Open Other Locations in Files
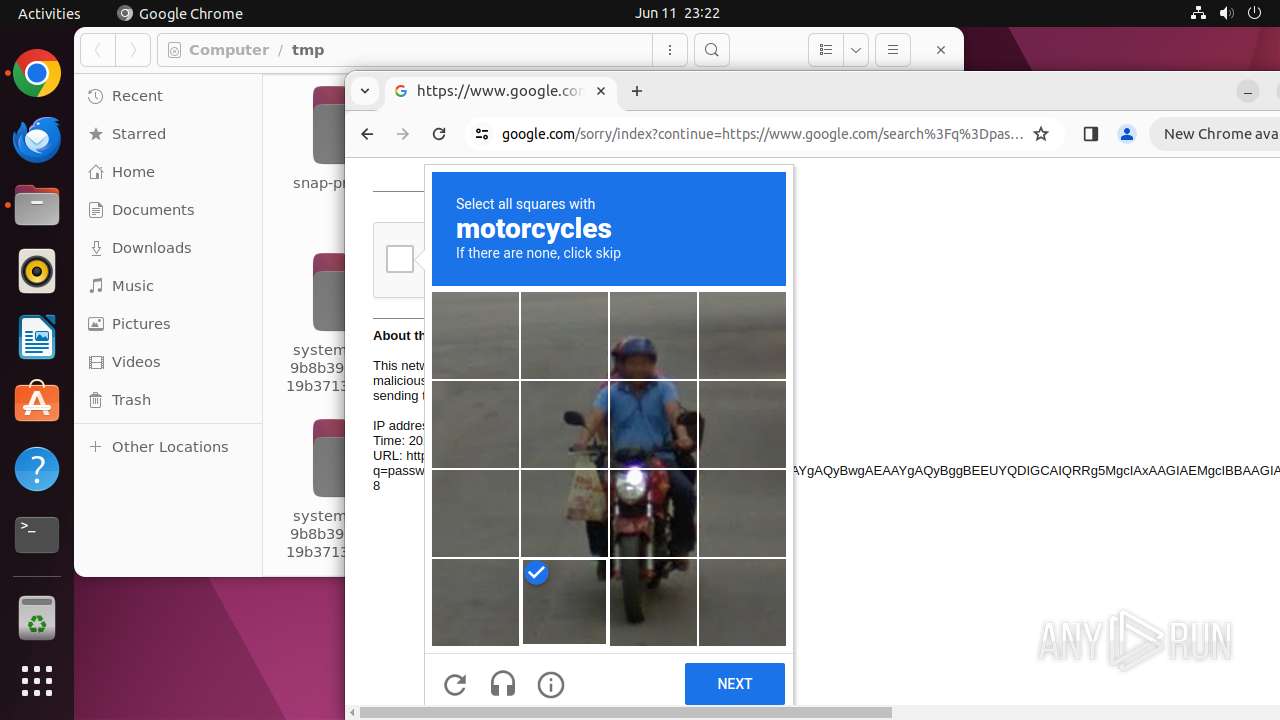 pyautogui.click(x=168, y=447)
